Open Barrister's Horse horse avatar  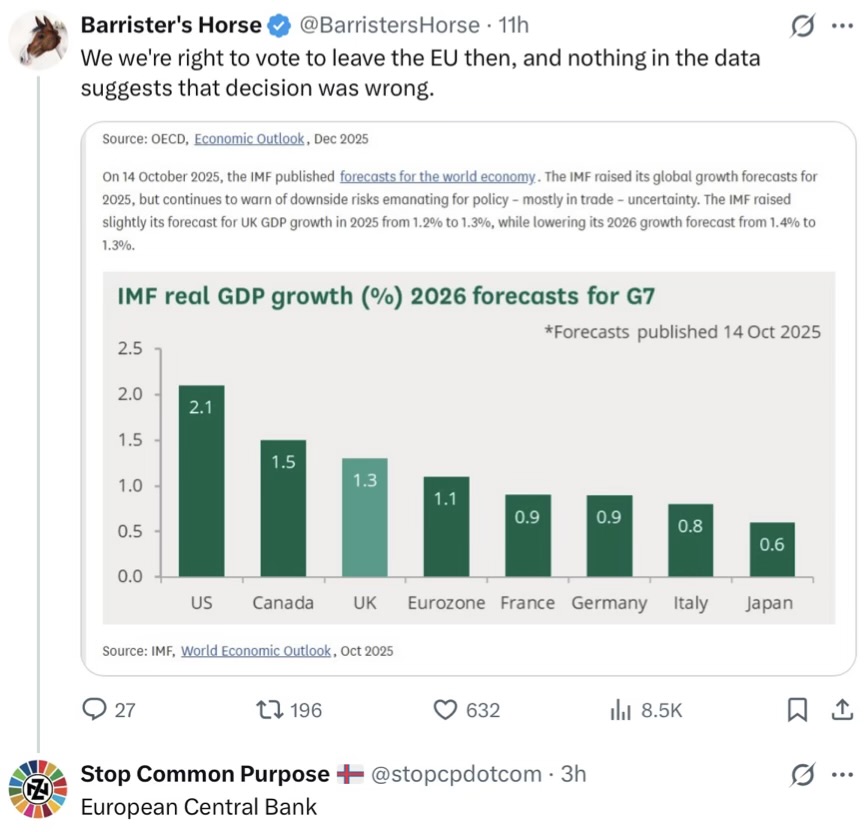coord(38,40)
